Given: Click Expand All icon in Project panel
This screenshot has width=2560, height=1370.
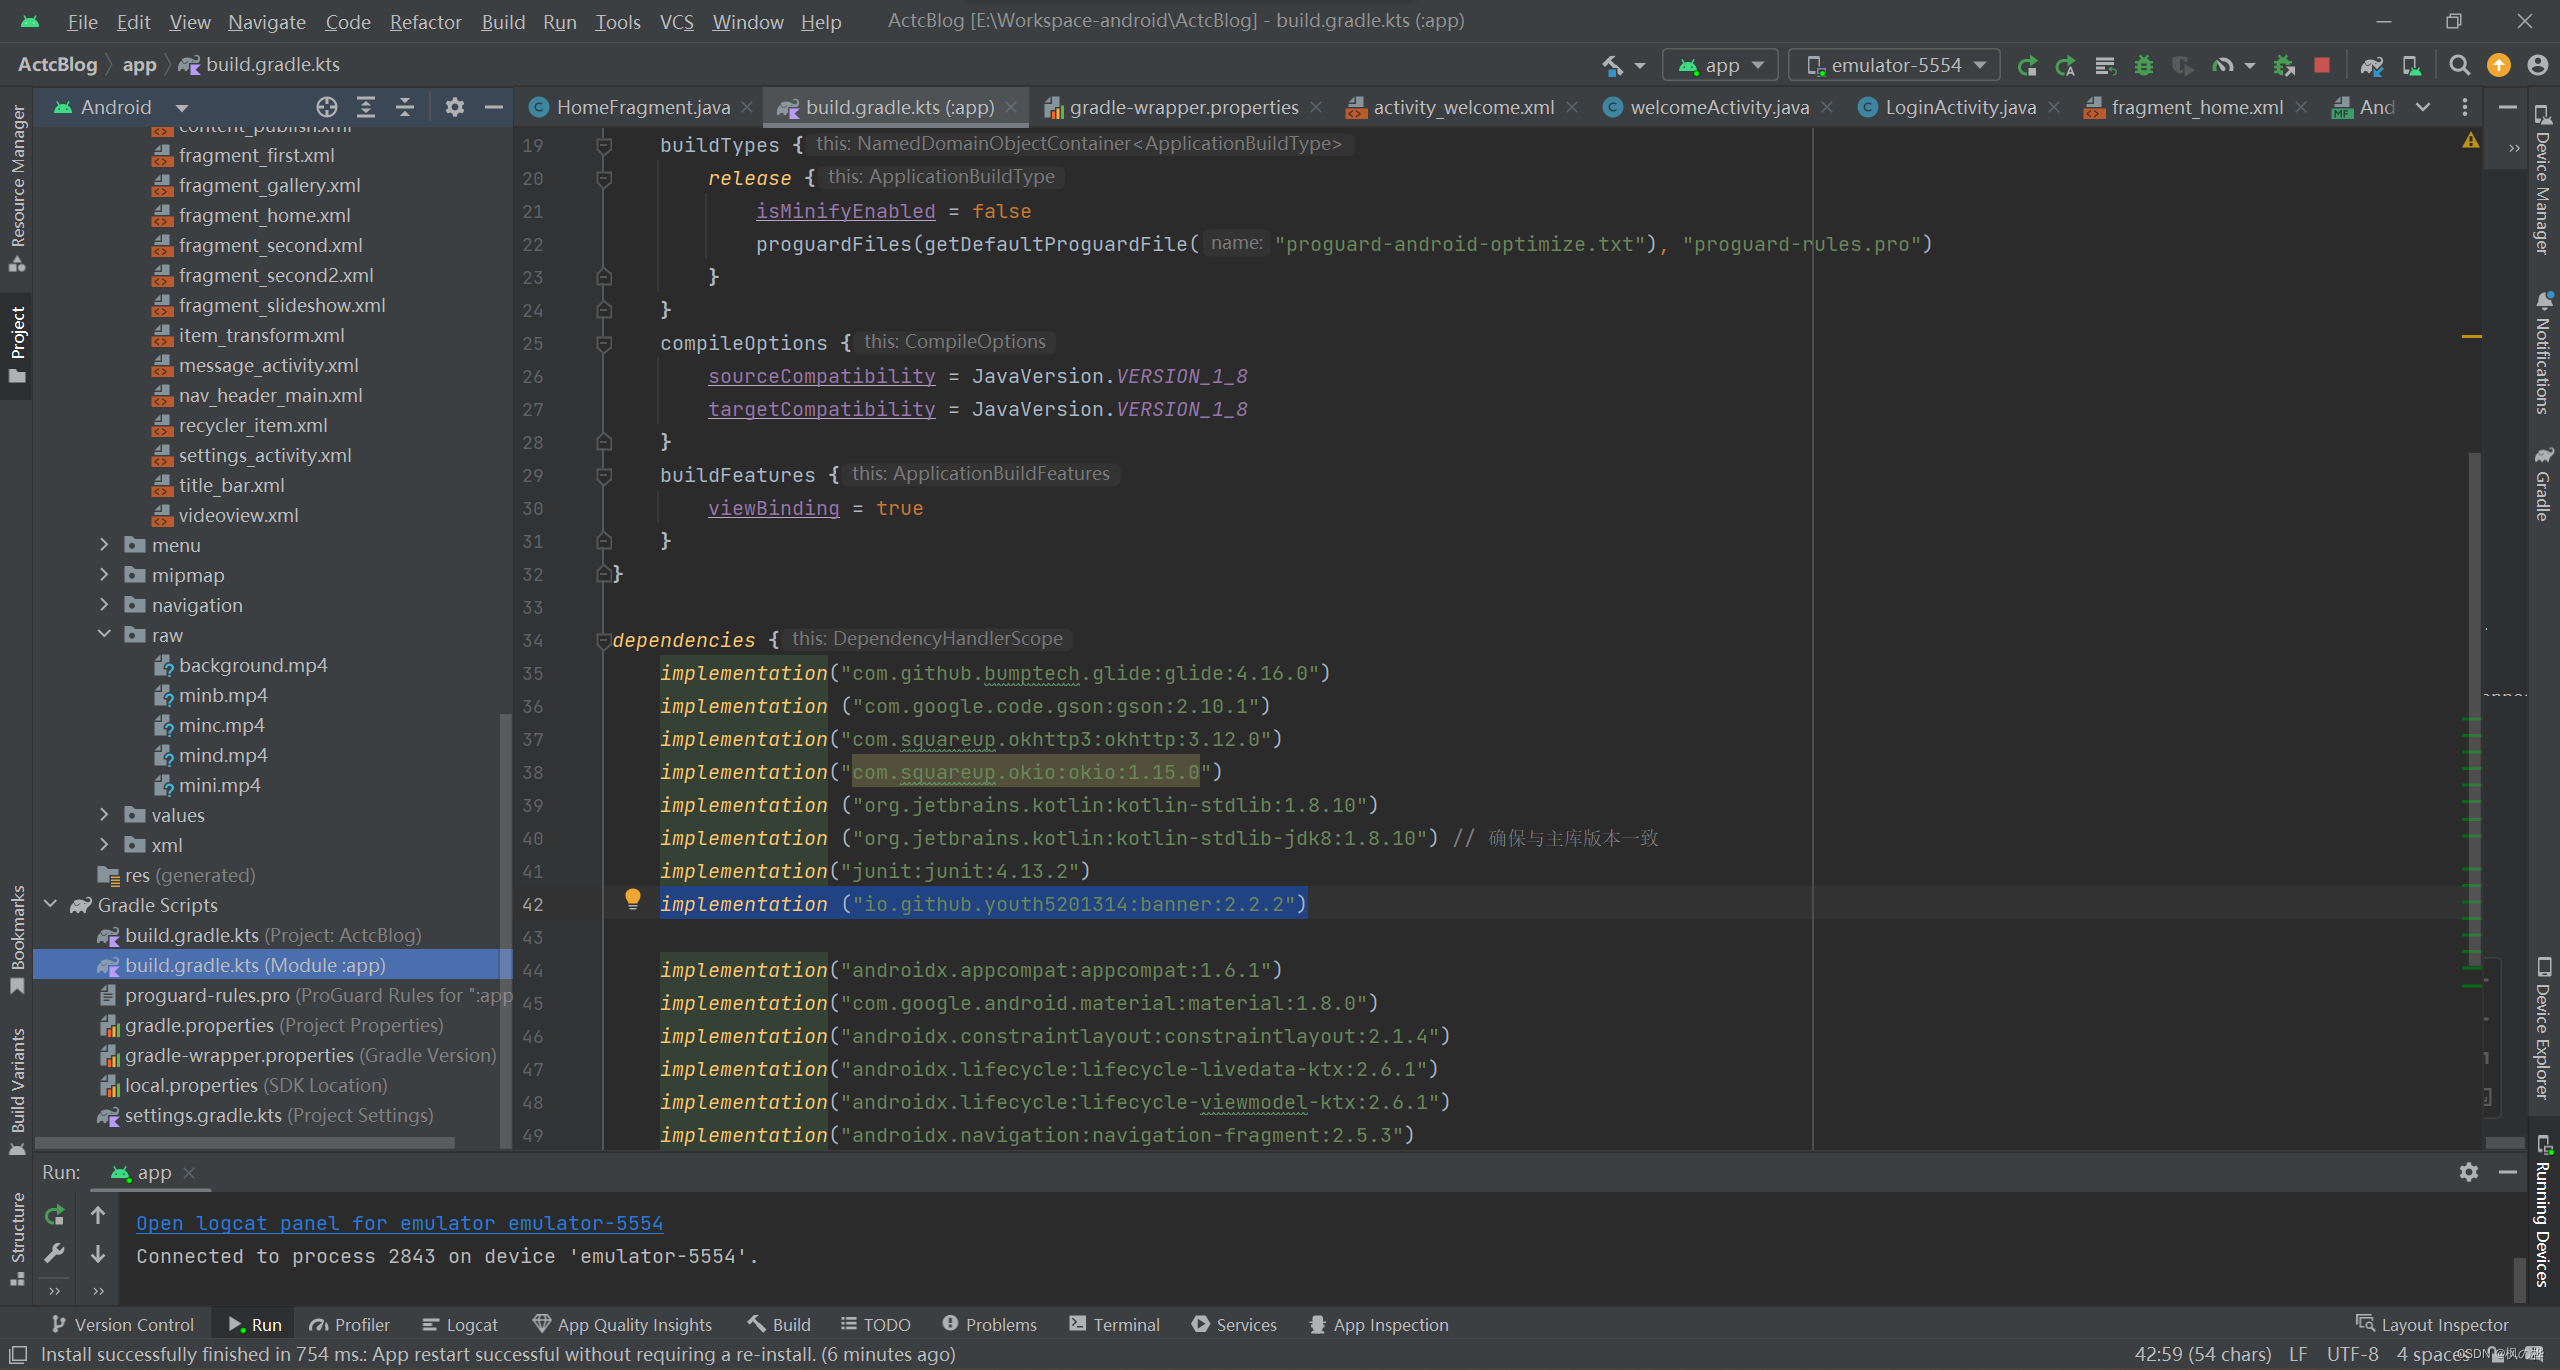Looking at the screenshot, I should point(366,107).
